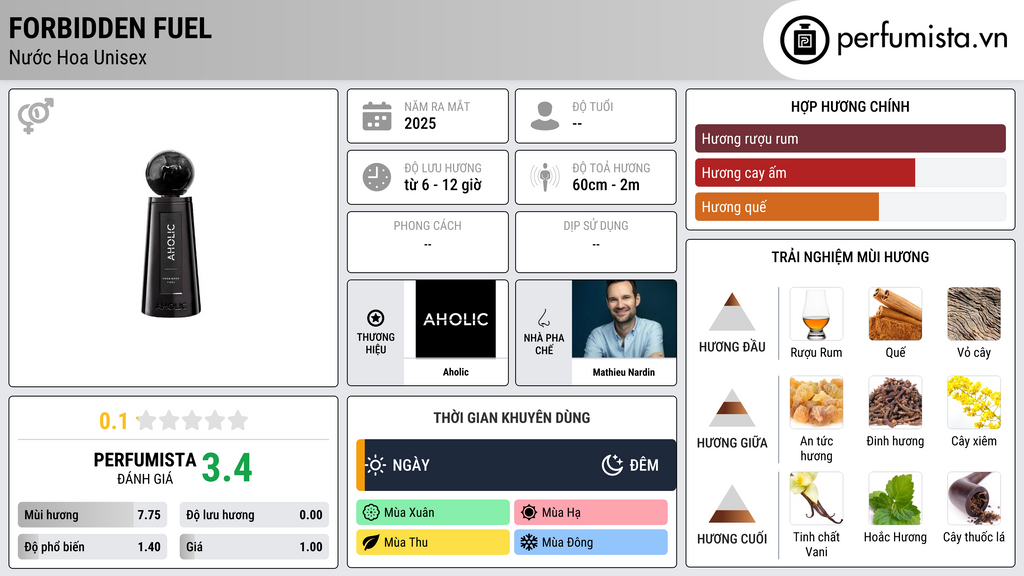Click the 0.1 user rating value
This screenshot has height=576, width=1024.
click(113, 421)
